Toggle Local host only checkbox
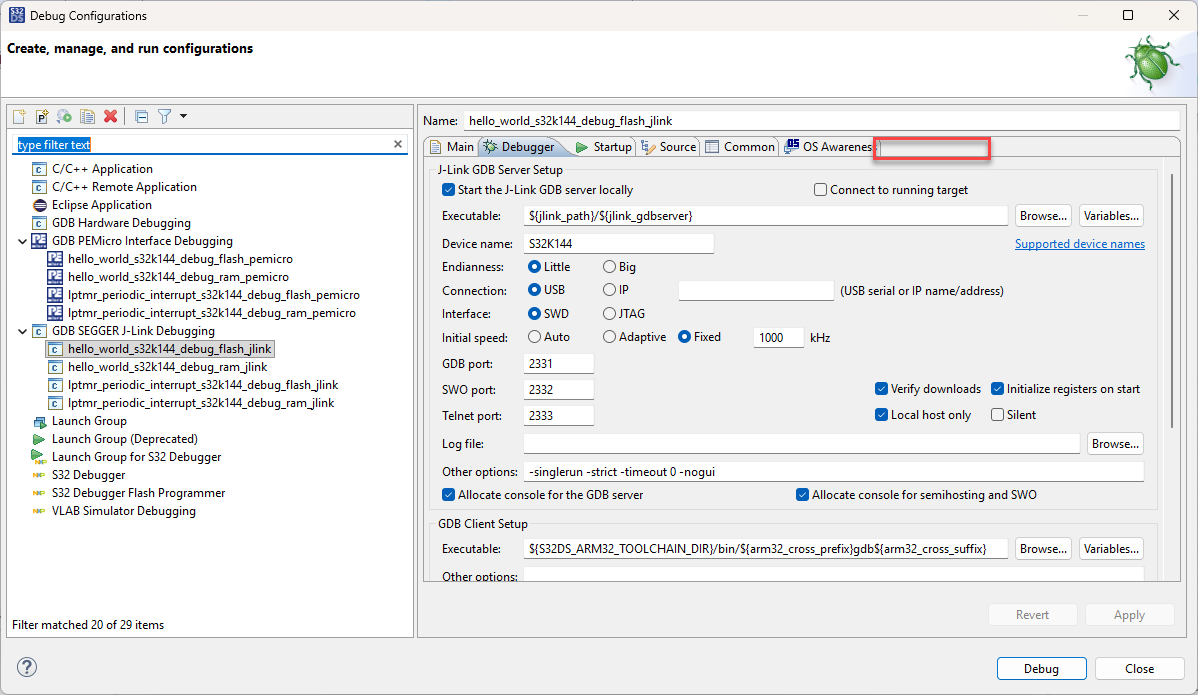The height and width of the screenshot is (695, 1198). (881, 415)
